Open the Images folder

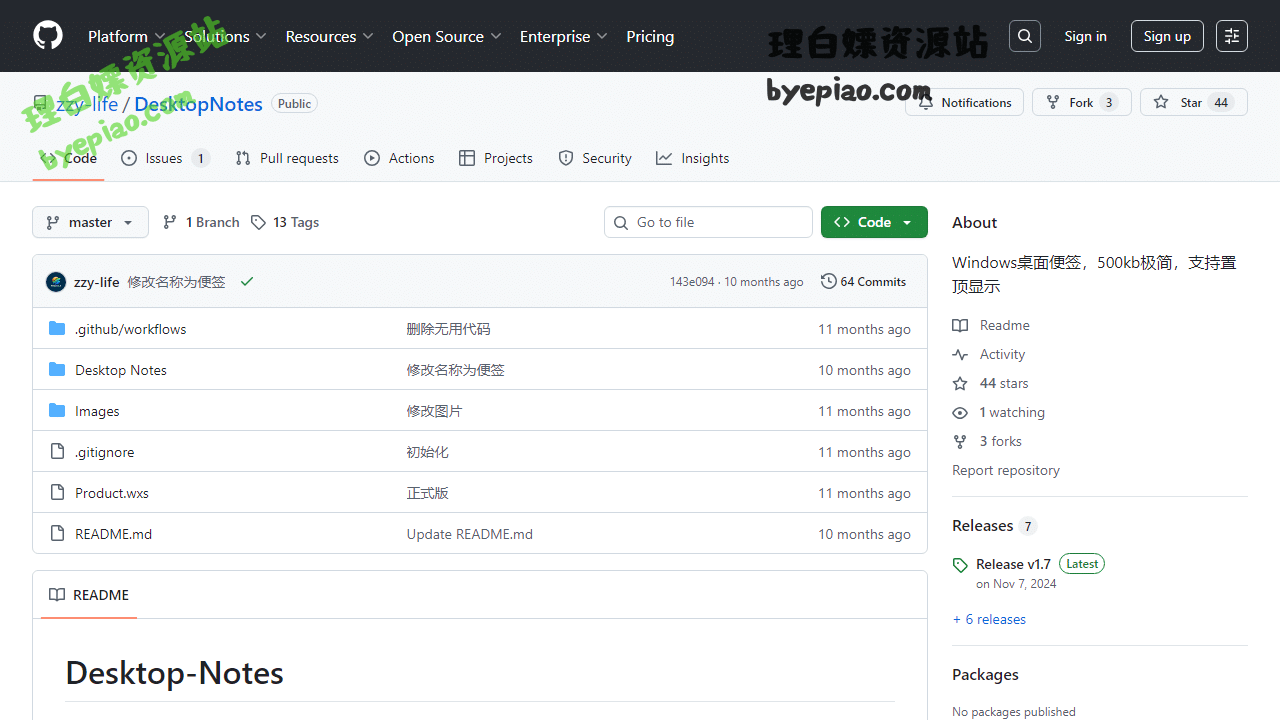click(97, 411)
